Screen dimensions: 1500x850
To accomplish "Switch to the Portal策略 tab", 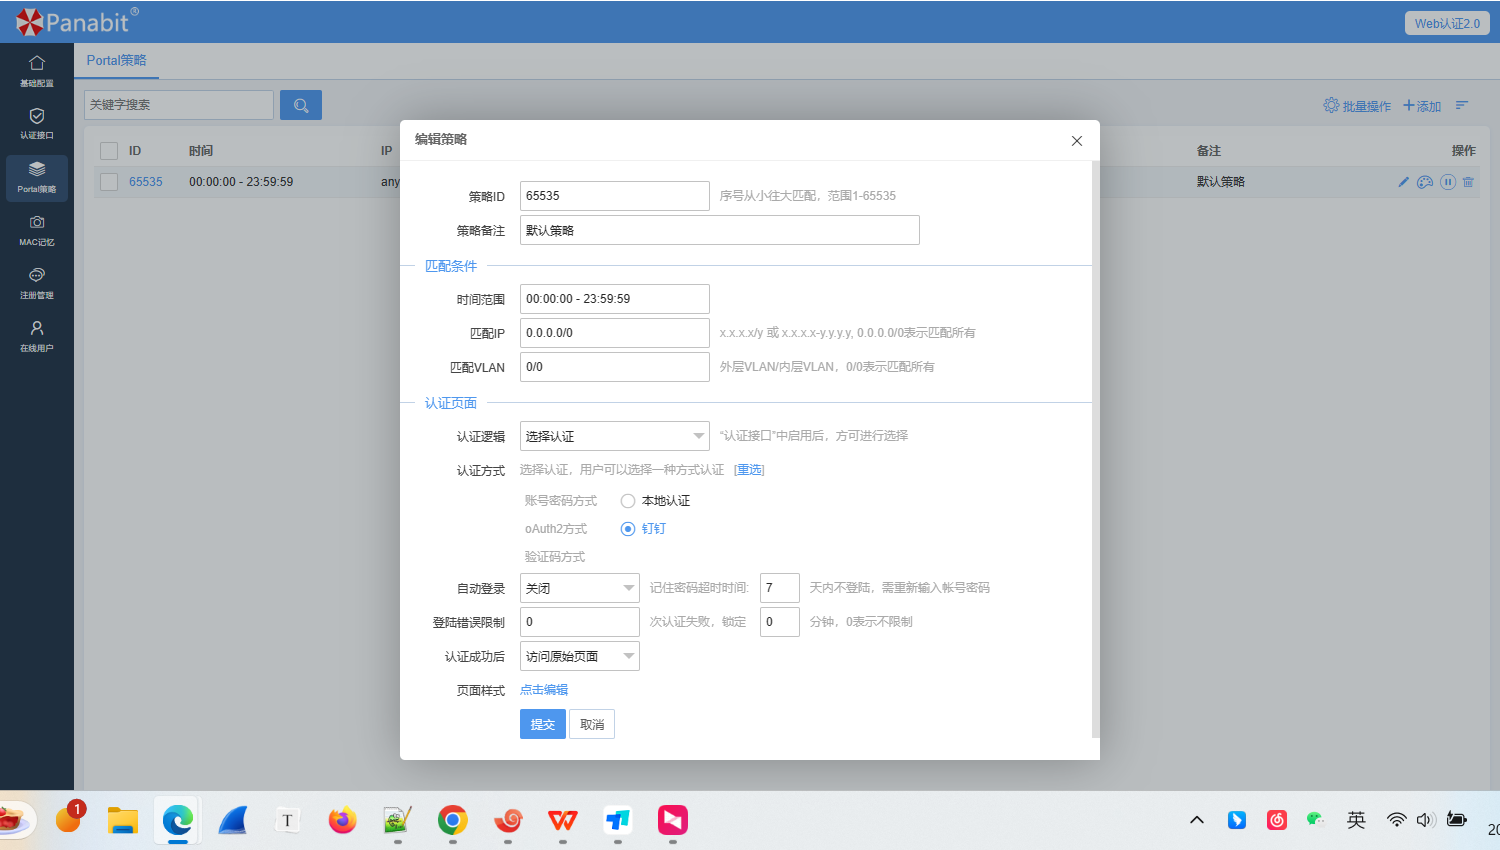I will (x=116, y=60).
